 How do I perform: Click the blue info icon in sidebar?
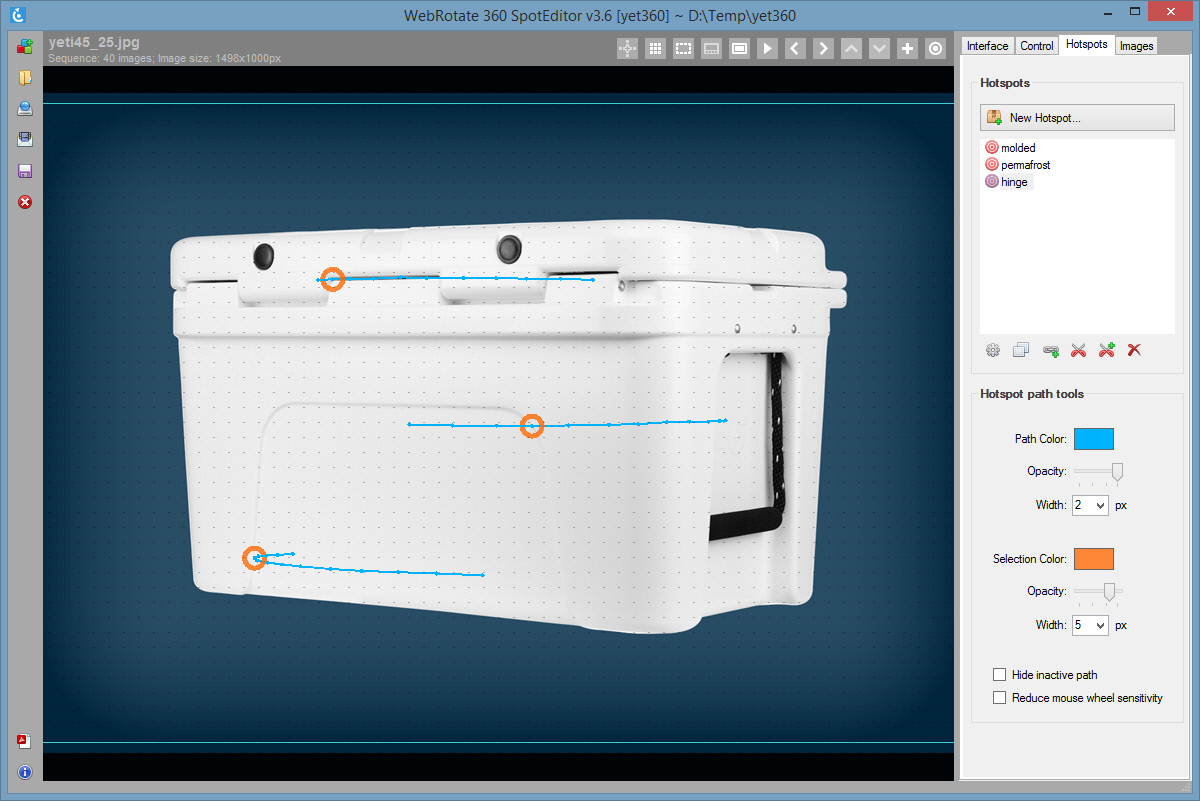point(25,772)
